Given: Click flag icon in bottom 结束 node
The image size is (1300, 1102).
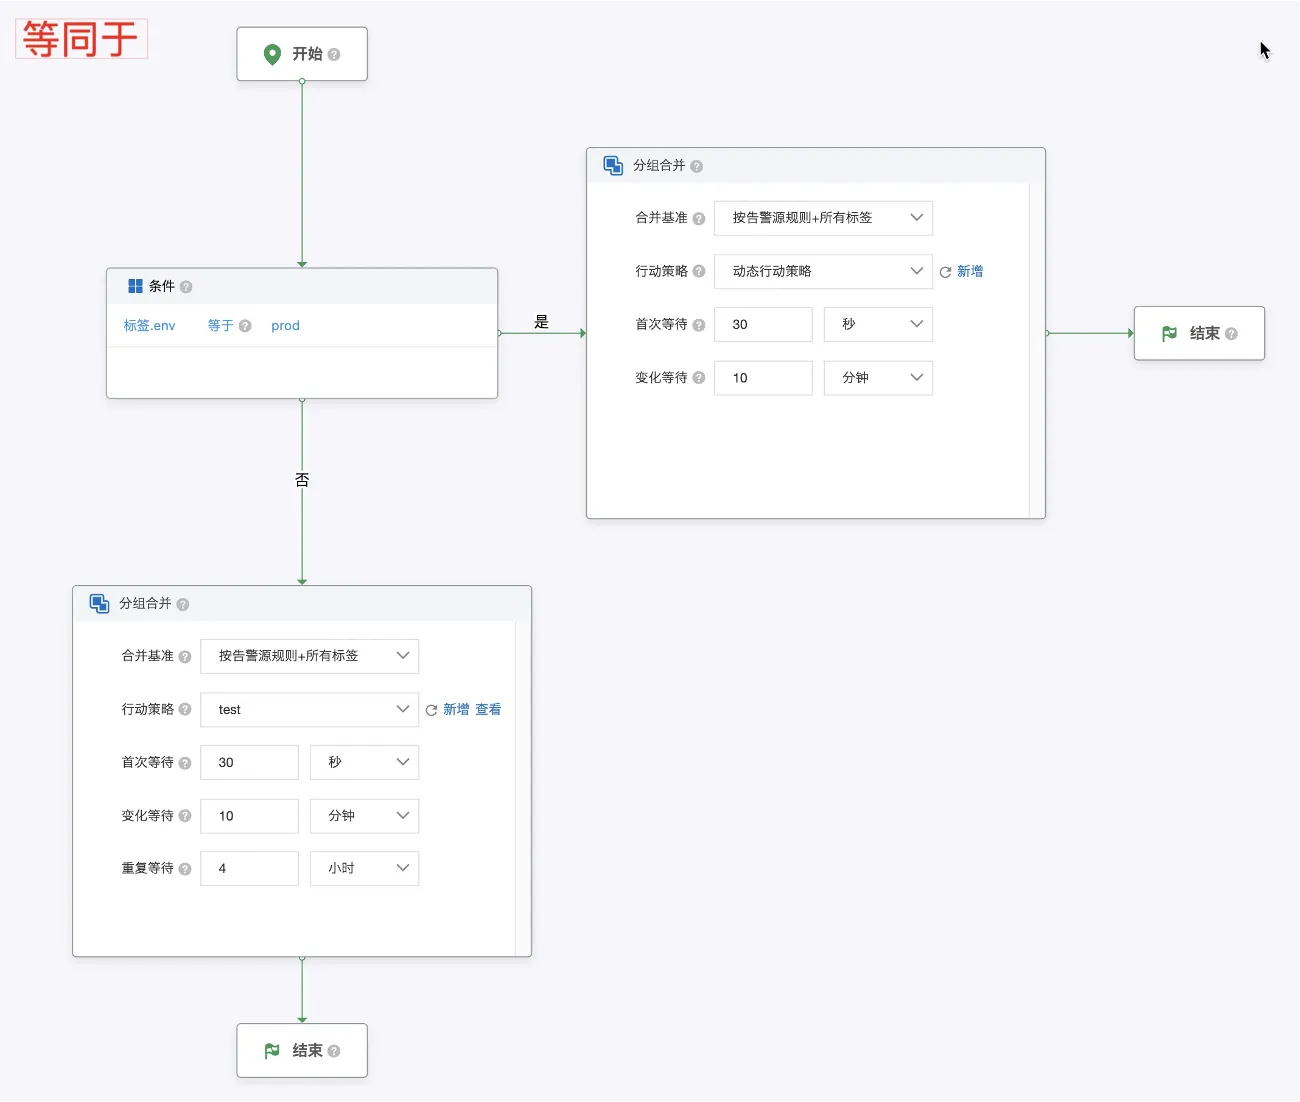Looking at the screenshot, I should 271,1051.
